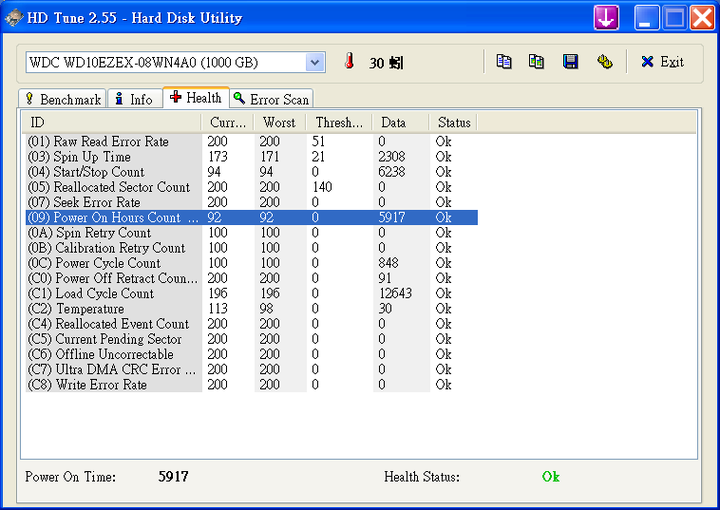Select the (C8) Write Error Rate row

(252, 384)
